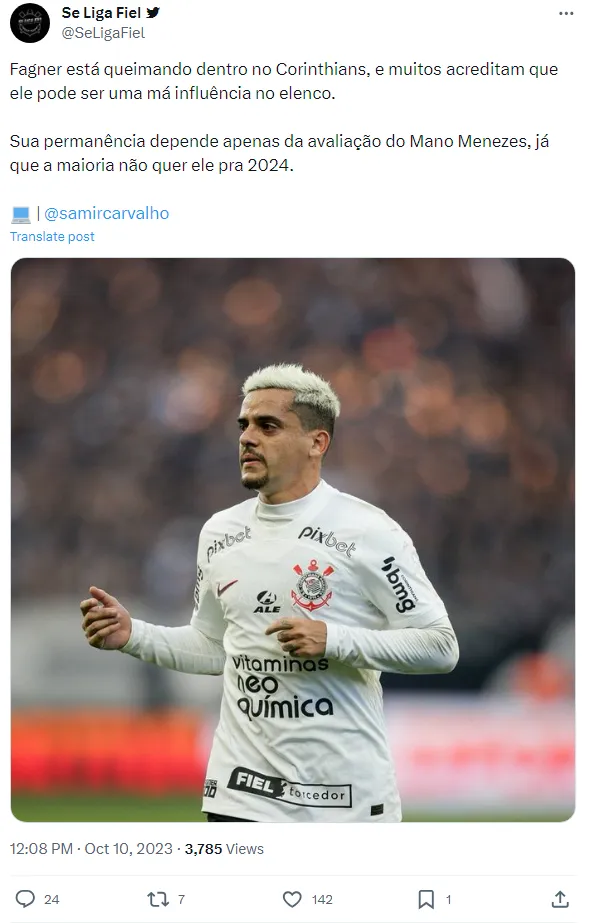Open the share upload icon
The height and width of the screenshot is (923, 589).
[560, 899]
